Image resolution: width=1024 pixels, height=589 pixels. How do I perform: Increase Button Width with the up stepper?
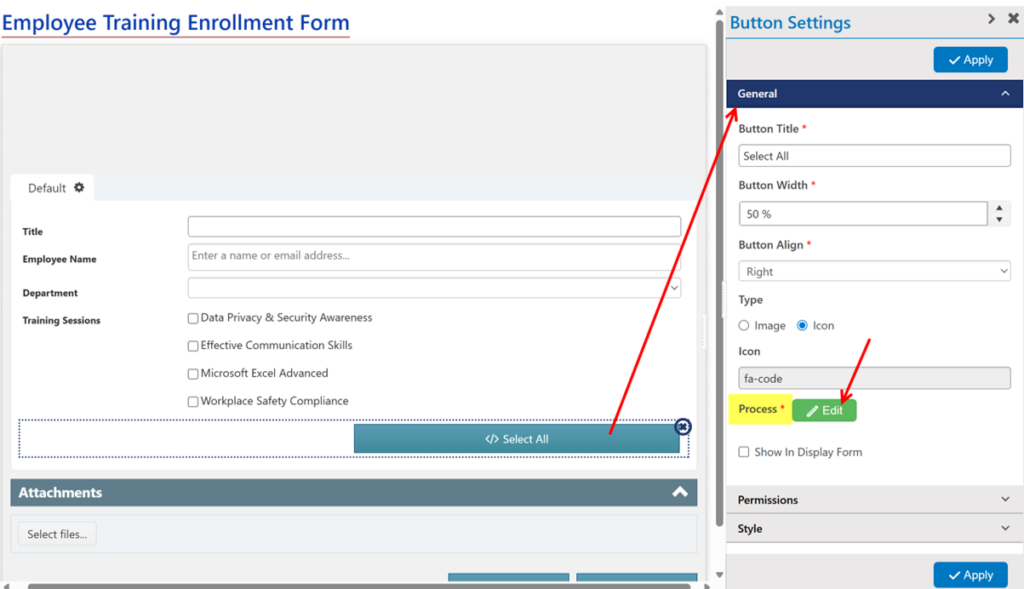[999, 208]
